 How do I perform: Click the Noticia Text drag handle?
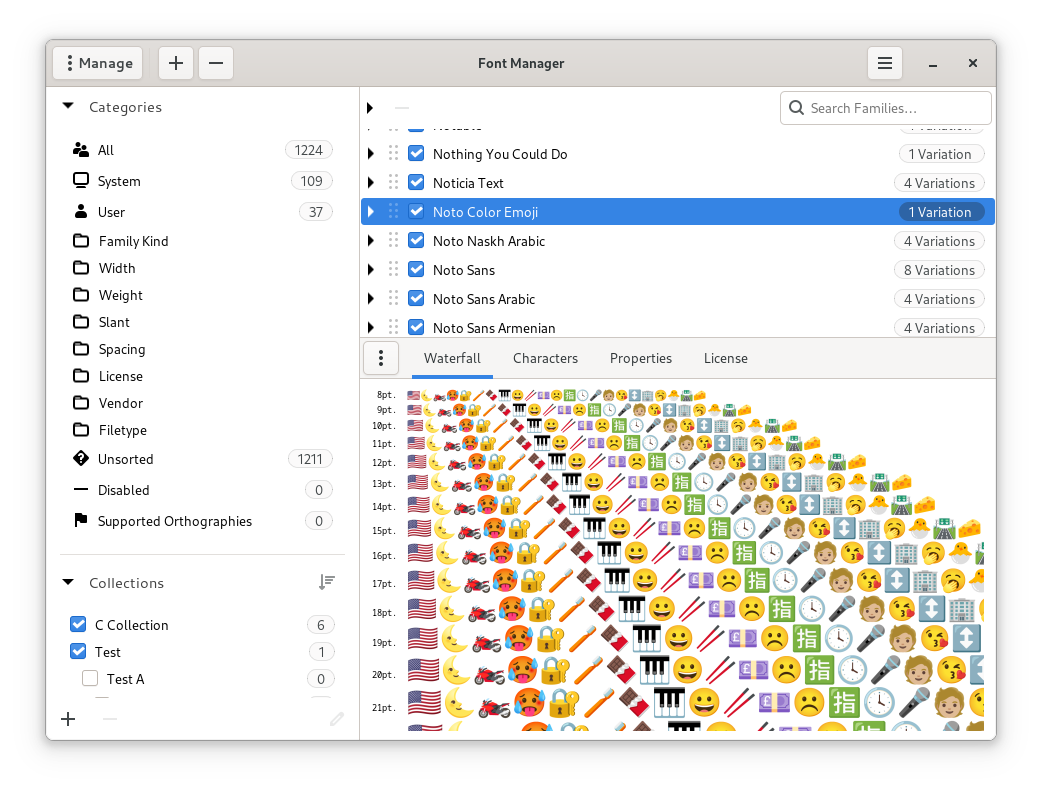[393, 182]
